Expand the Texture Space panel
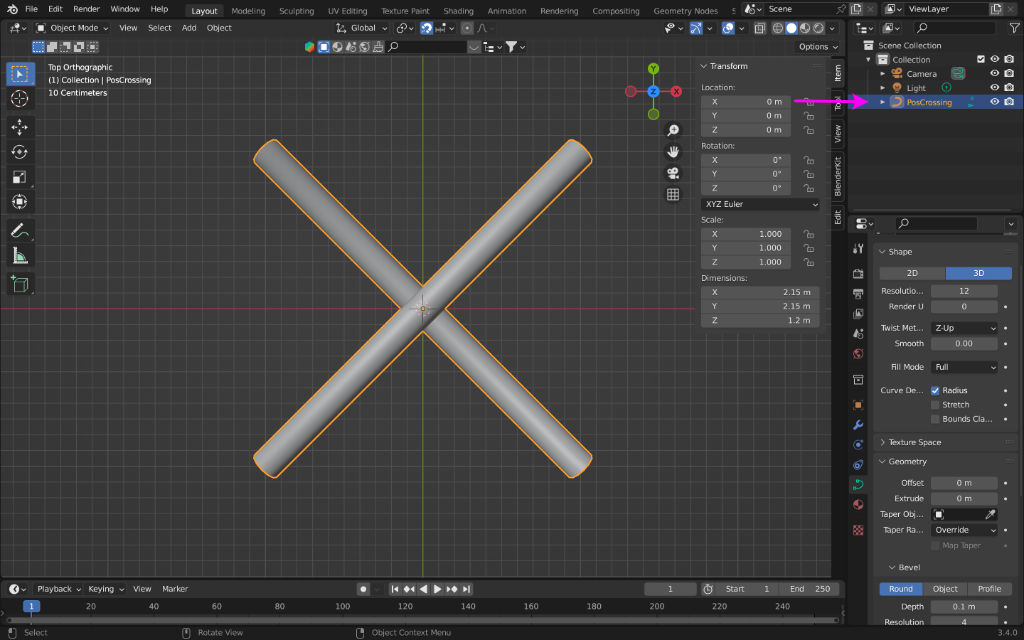The height and width of the screenshot is (640, 1024). tap(915, 442)
